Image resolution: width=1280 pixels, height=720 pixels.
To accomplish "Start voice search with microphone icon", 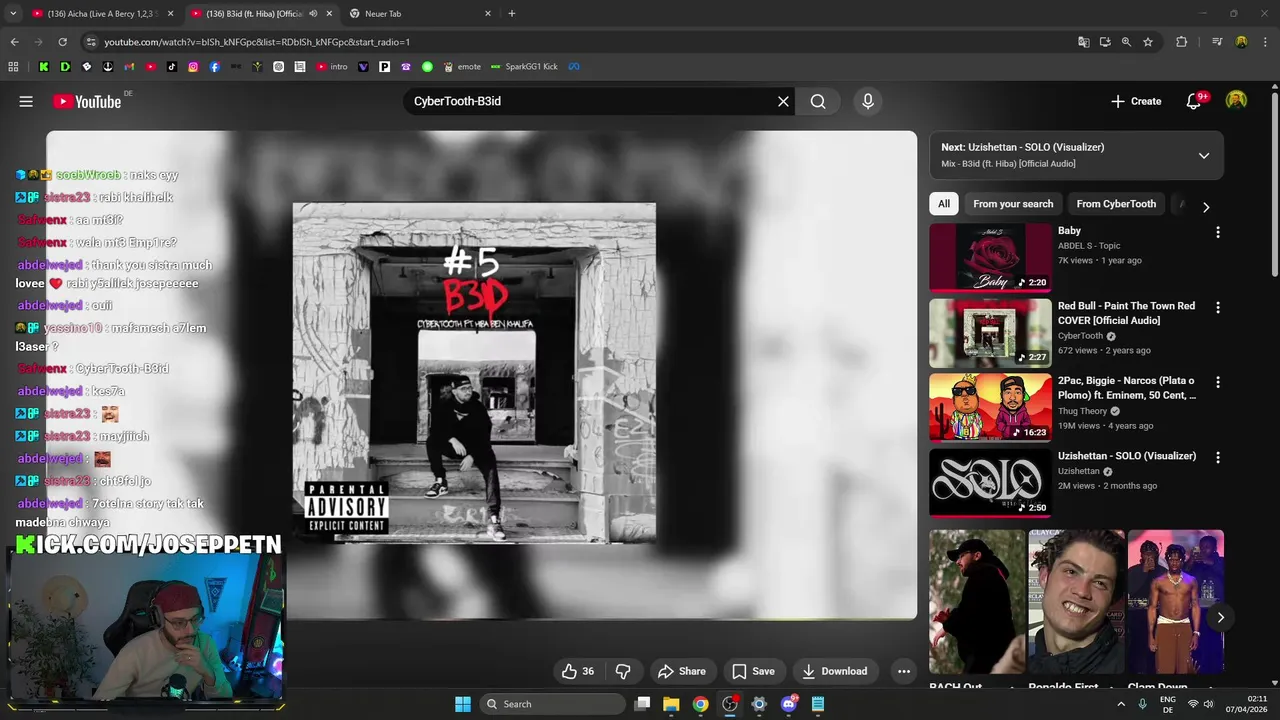I will (868, 101).
